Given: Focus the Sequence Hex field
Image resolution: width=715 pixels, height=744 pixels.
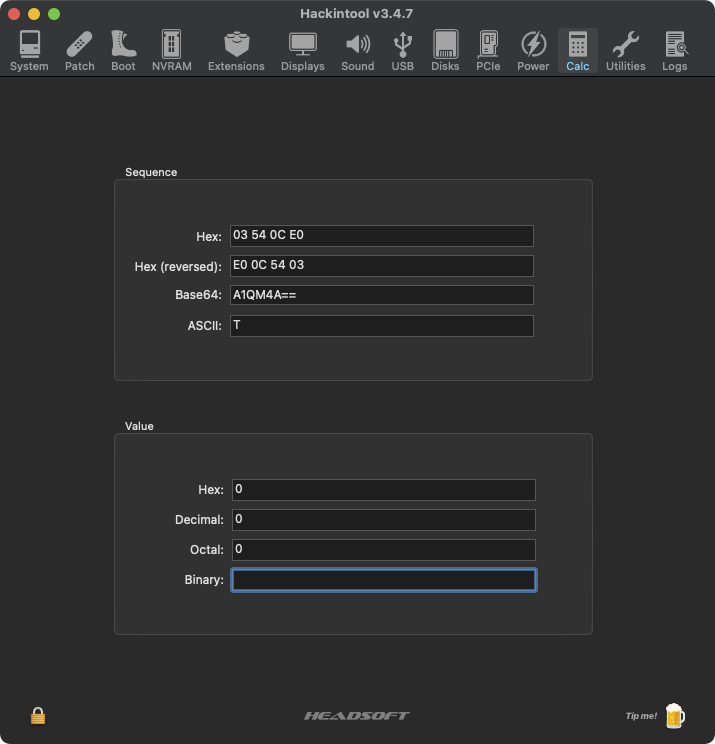Looking at the screenshot, I should pyautogui.click(x=382, y=236).
